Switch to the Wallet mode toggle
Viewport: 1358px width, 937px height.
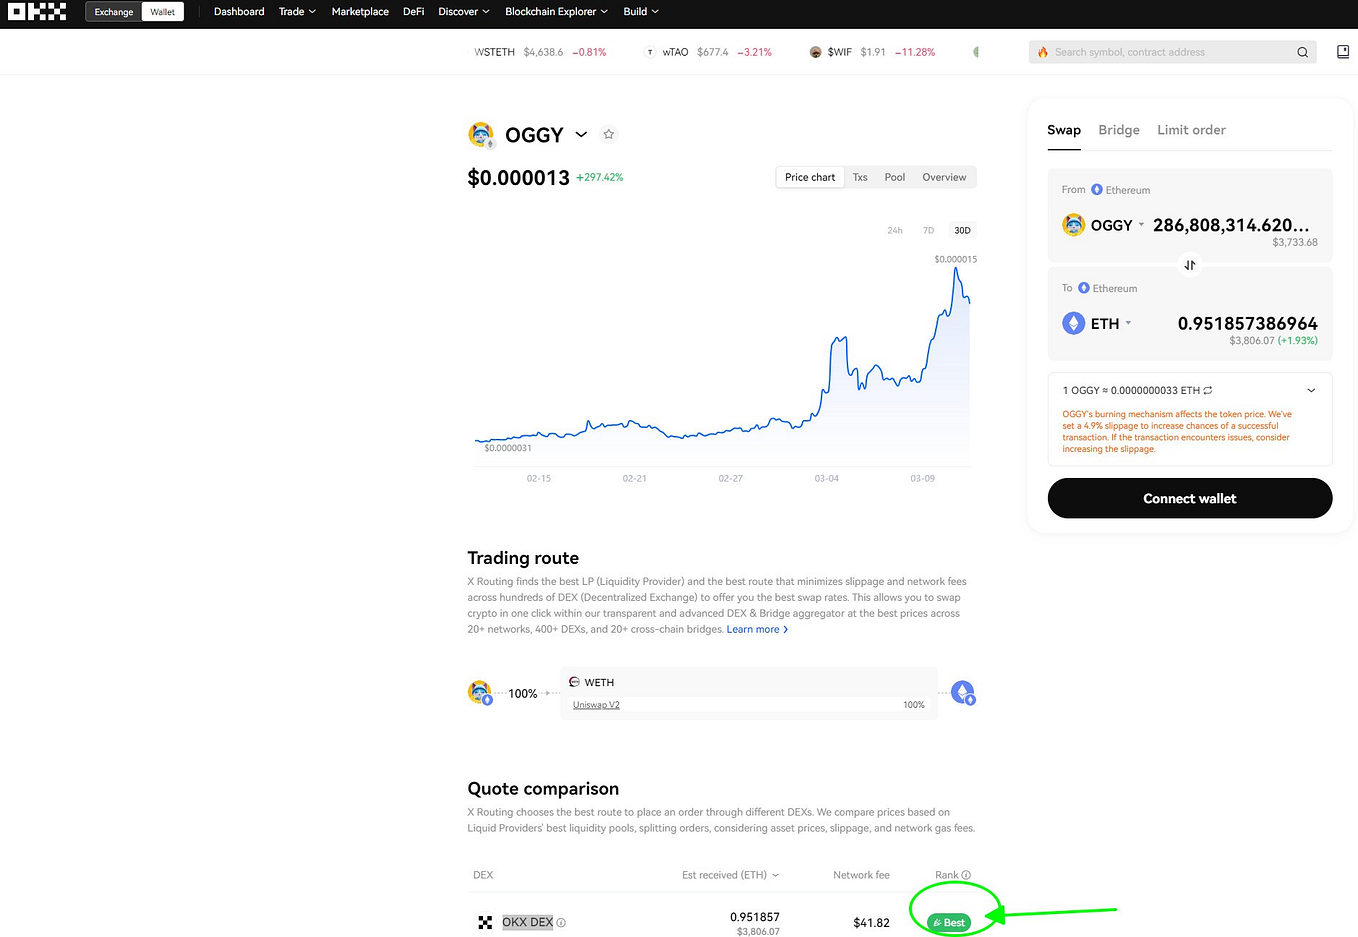tap(163, 12)
